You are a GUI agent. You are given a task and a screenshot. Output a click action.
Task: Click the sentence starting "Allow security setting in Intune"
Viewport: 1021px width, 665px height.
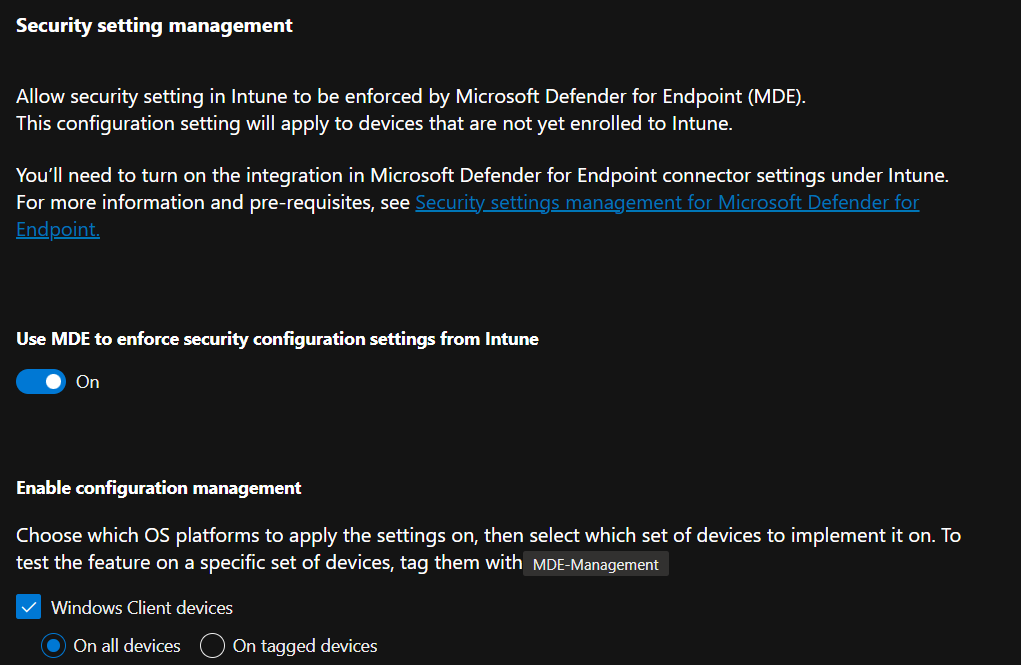pyautogui.click(x=411, y=96)
